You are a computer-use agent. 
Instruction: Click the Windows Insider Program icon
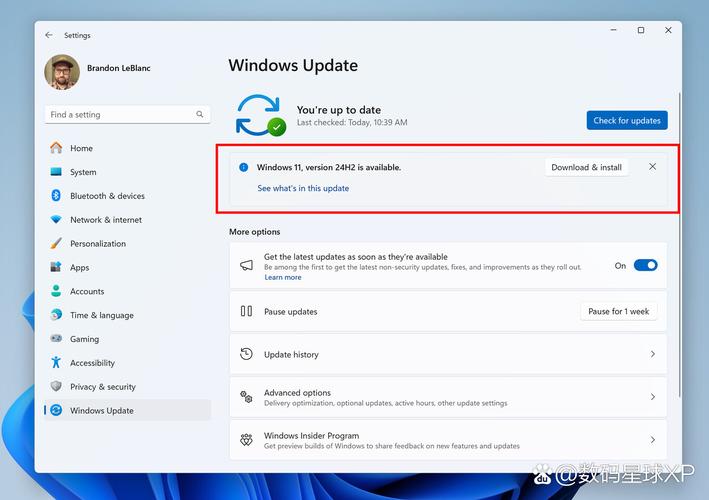click(x=246, y=439)
